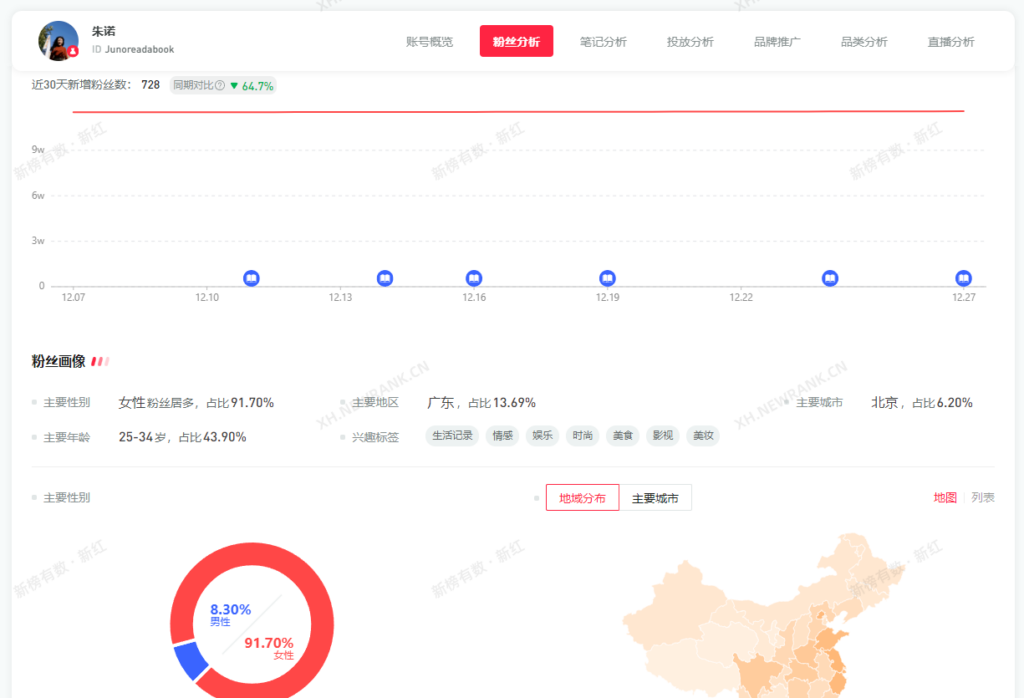Click the broadcast marker icon above 12.16
The height and width of the screenshot is (698, 1024).
coord(473,278)
